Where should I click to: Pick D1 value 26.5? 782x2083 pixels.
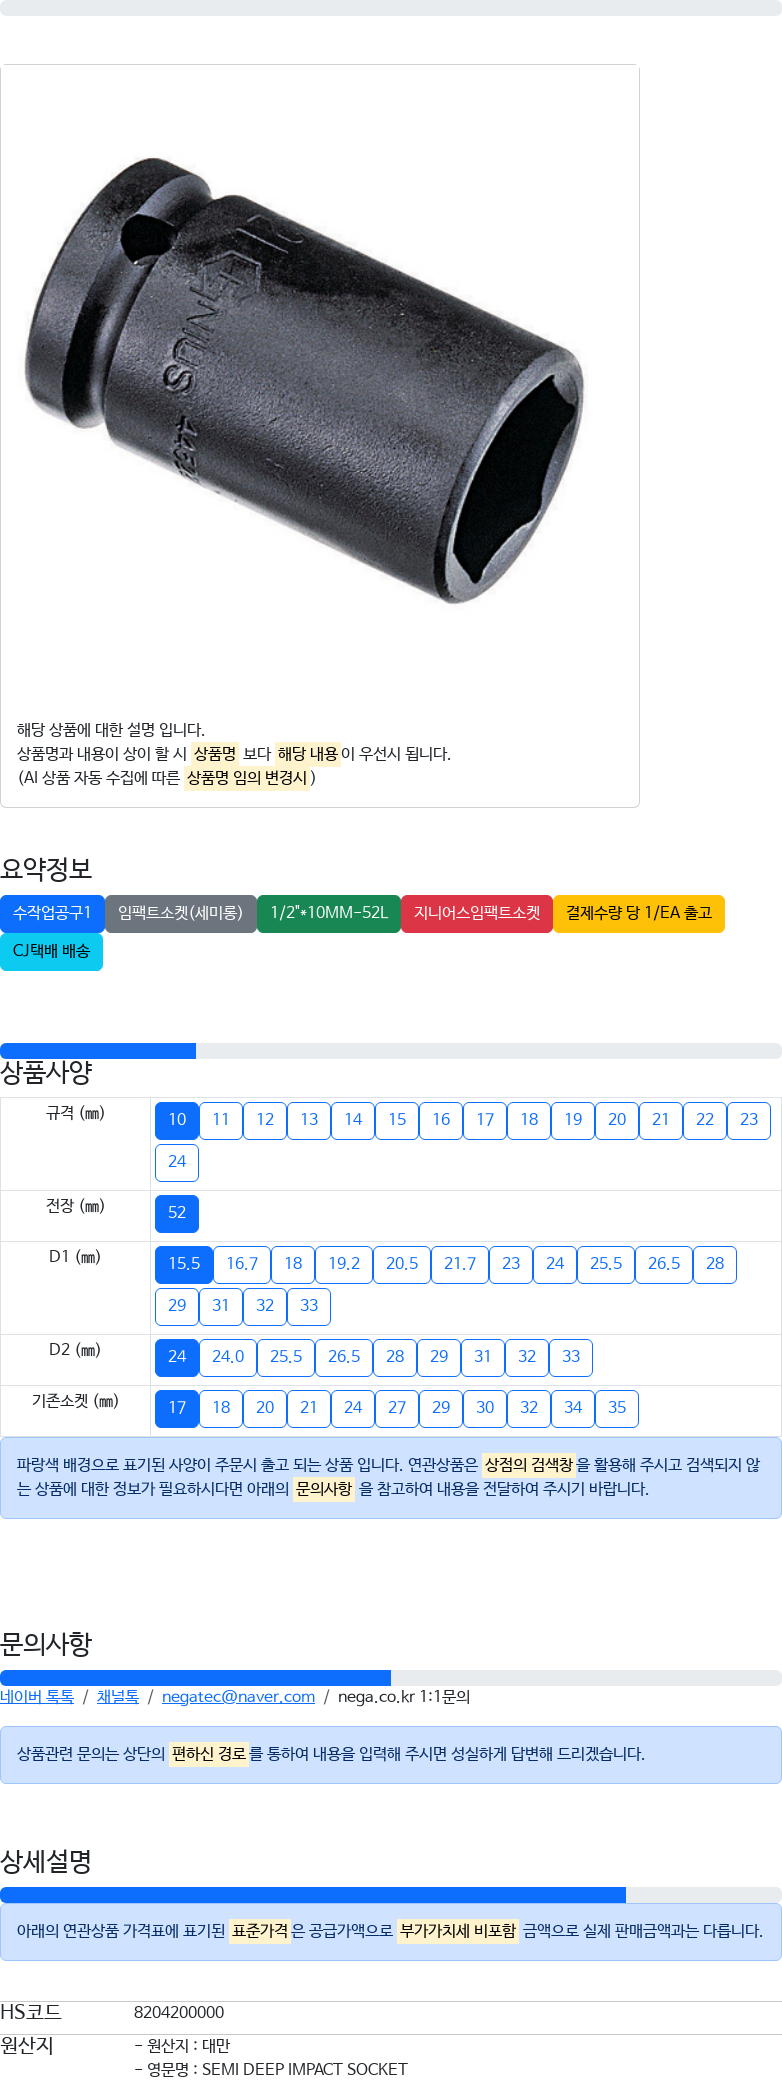click(664, 1264)
